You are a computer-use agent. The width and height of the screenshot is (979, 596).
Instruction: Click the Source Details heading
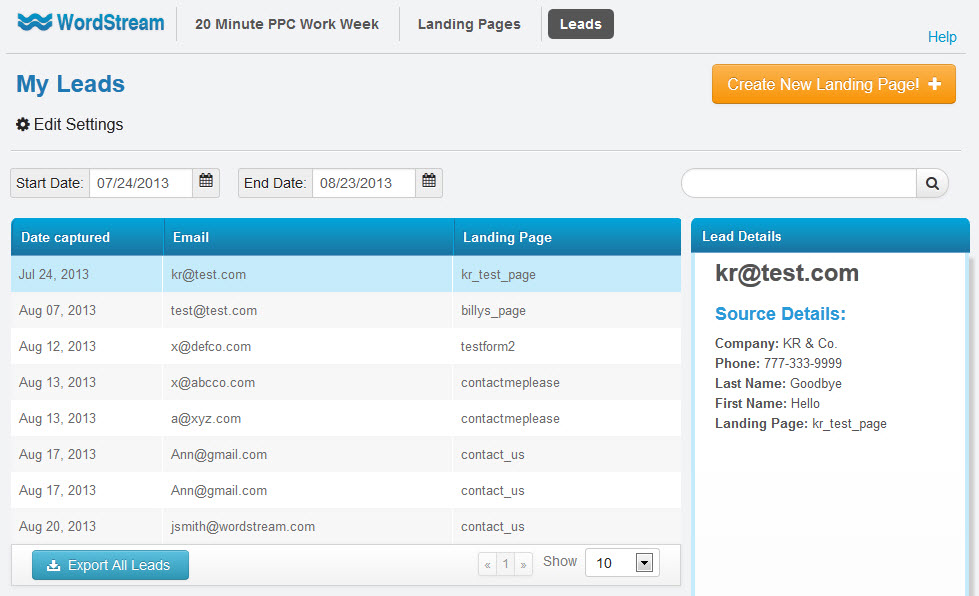780,314
